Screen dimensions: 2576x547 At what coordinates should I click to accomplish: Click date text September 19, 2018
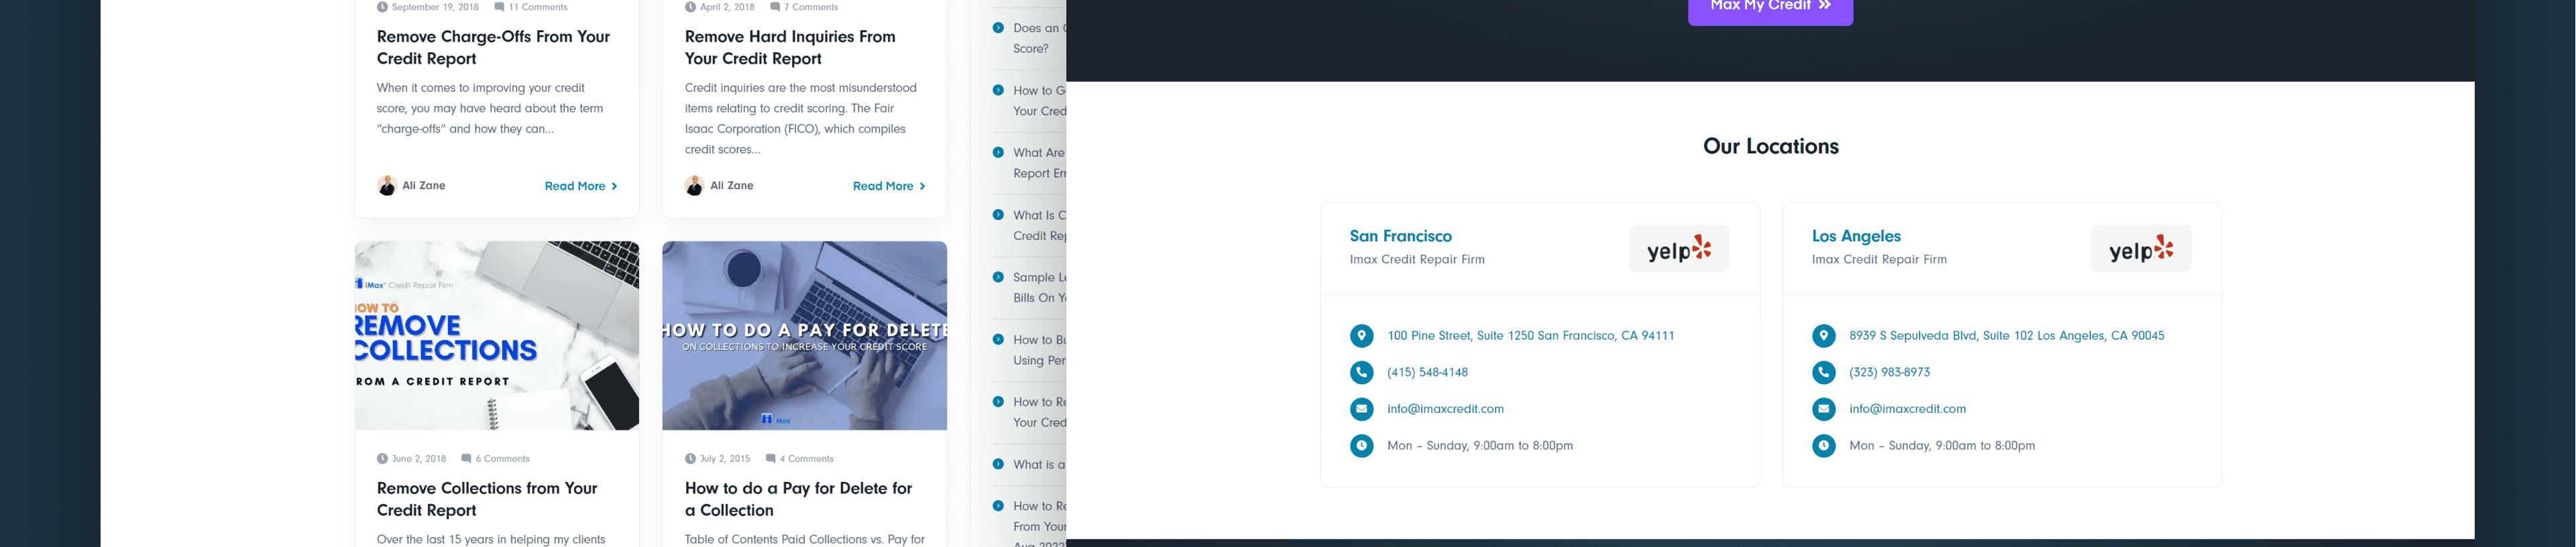pos(435,7)
